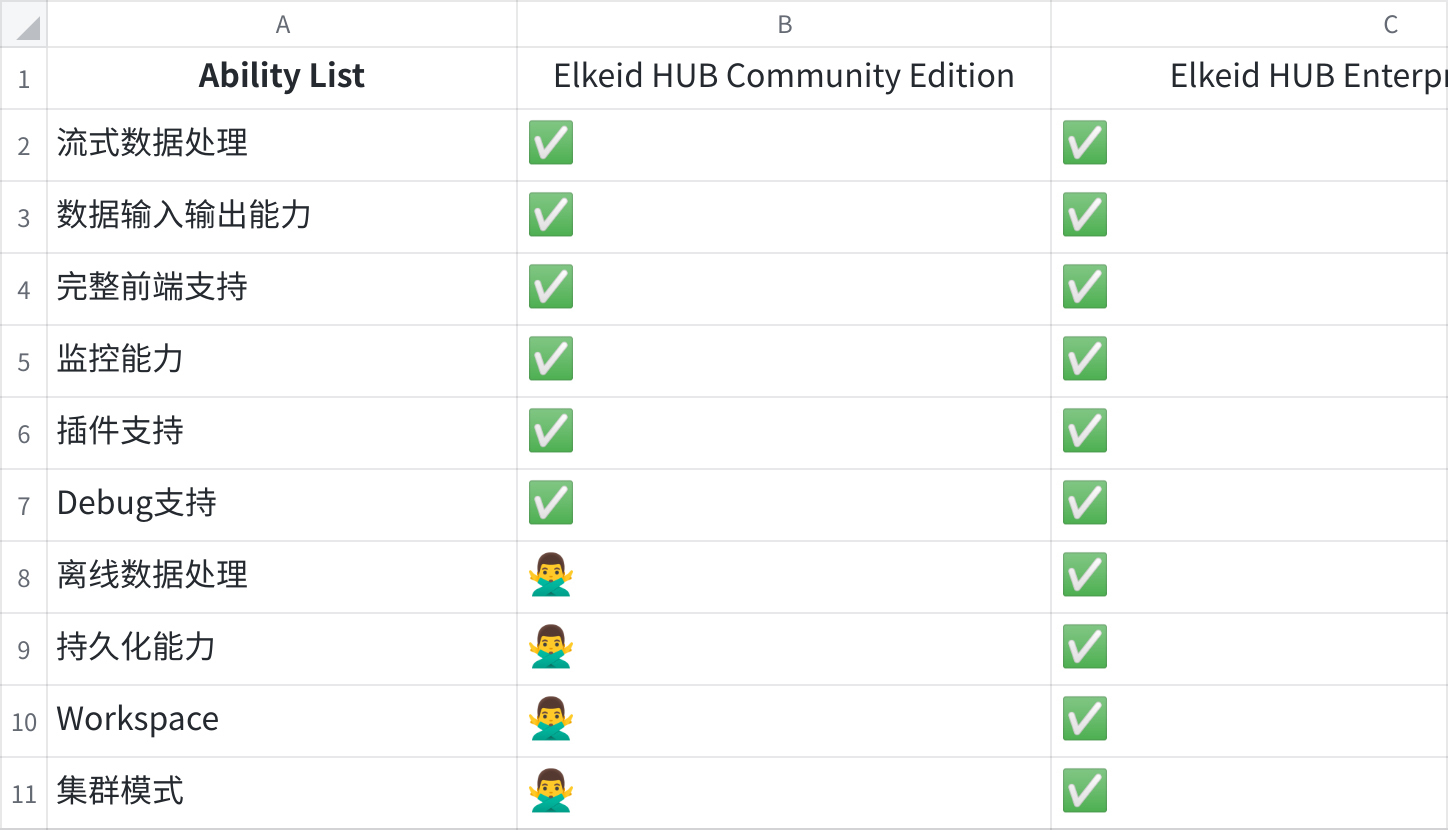The width and height of the screenshot is (1448, 830).
Task: Select row 7 header
Action: [x=24, y=504]
